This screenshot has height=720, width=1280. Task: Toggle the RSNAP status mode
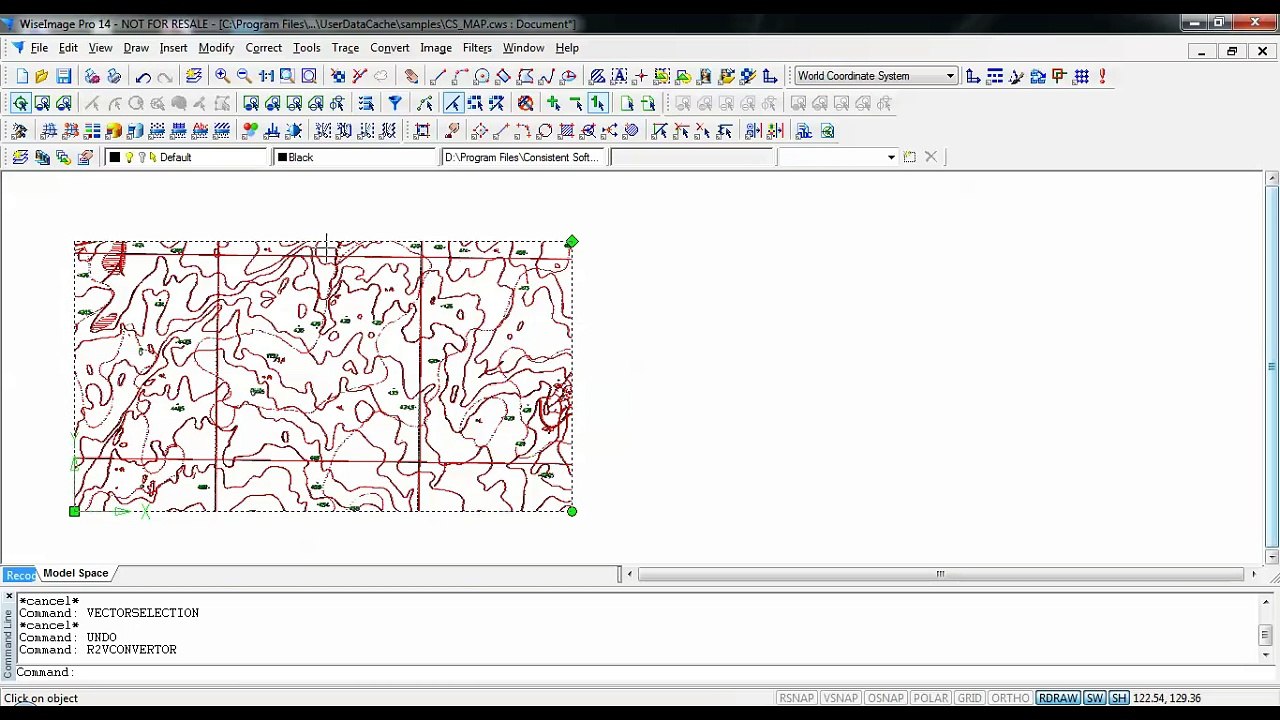point(797,698)
